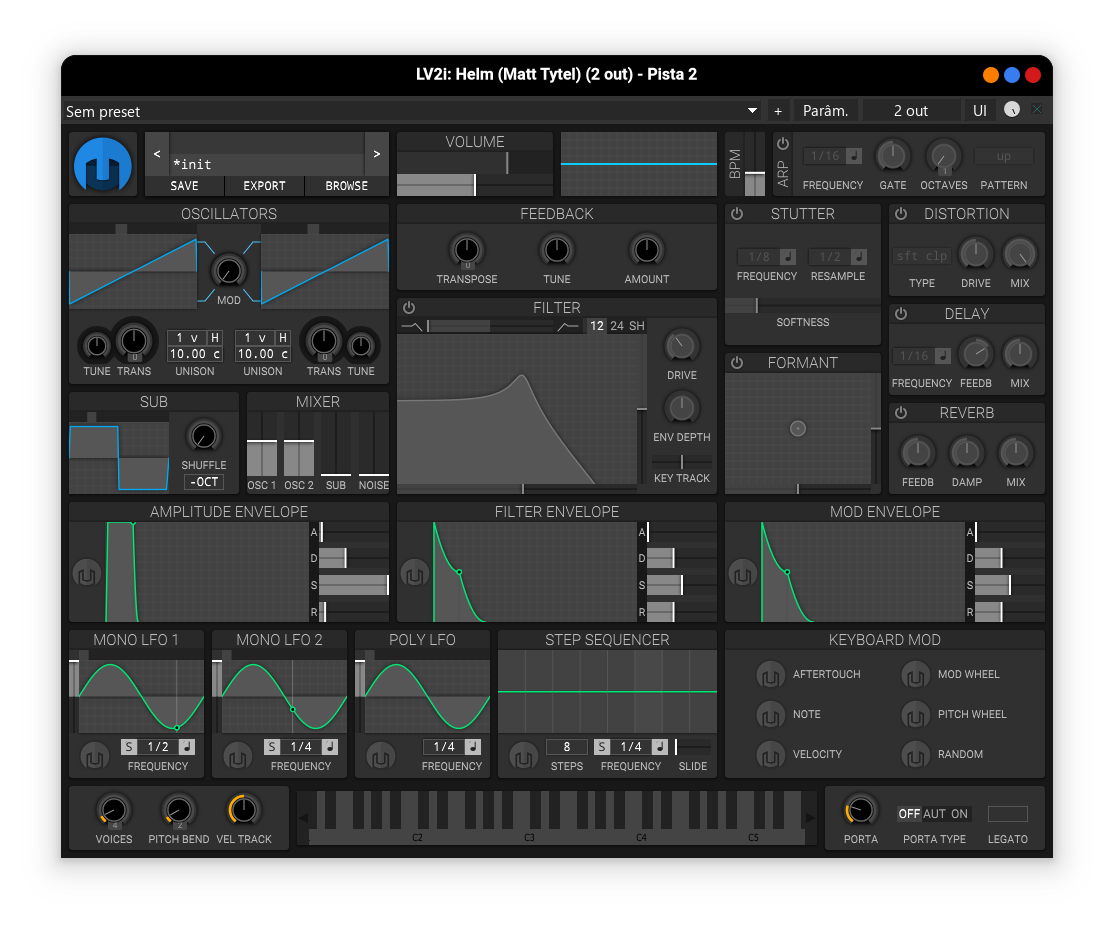1114x925 pixels.
Task: Click the BROWSE button
Action: click(x=347, y=186)
